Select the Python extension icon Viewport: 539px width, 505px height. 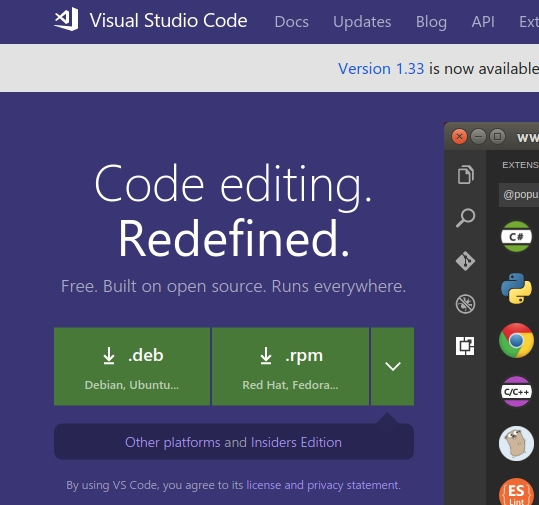click(x=516, y=288)
